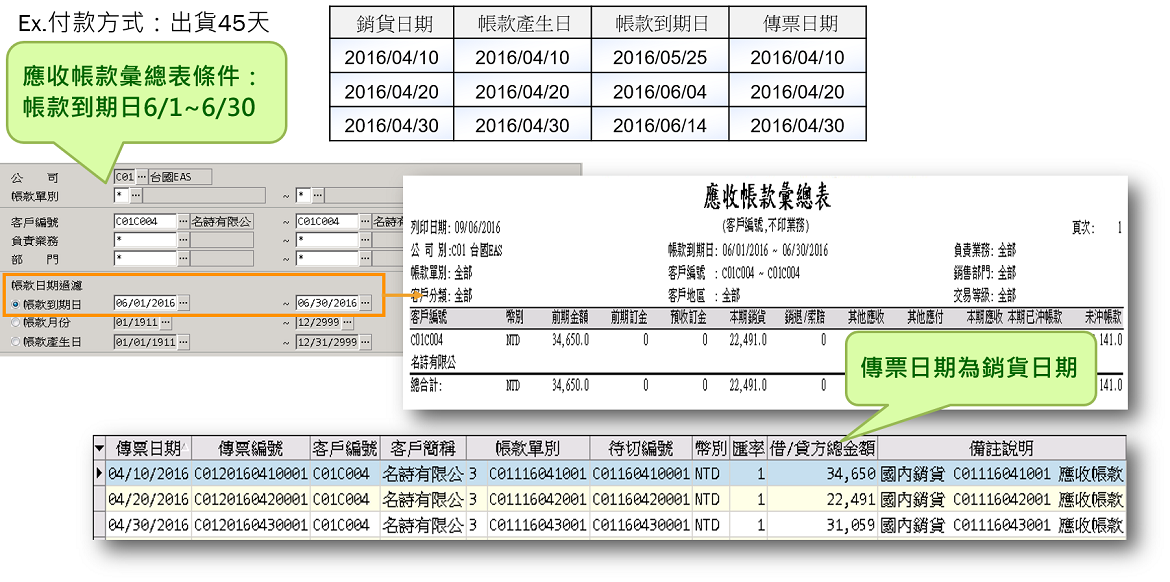Screen dimensions: 1170x582
Task: Click the 傳票編號 column header
Action: coord(251,448)
